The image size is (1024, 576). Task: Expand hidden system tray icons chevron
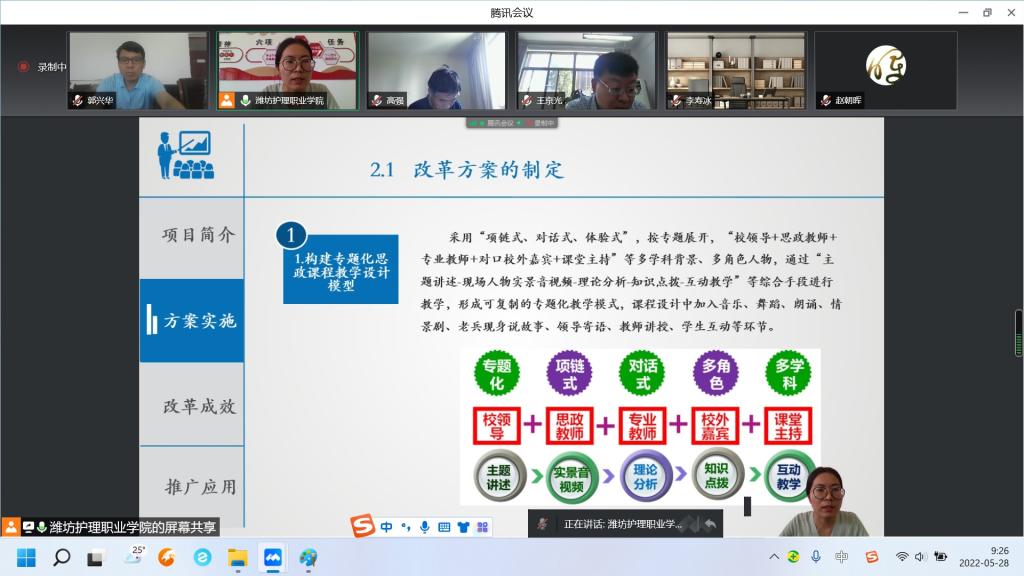774,557
